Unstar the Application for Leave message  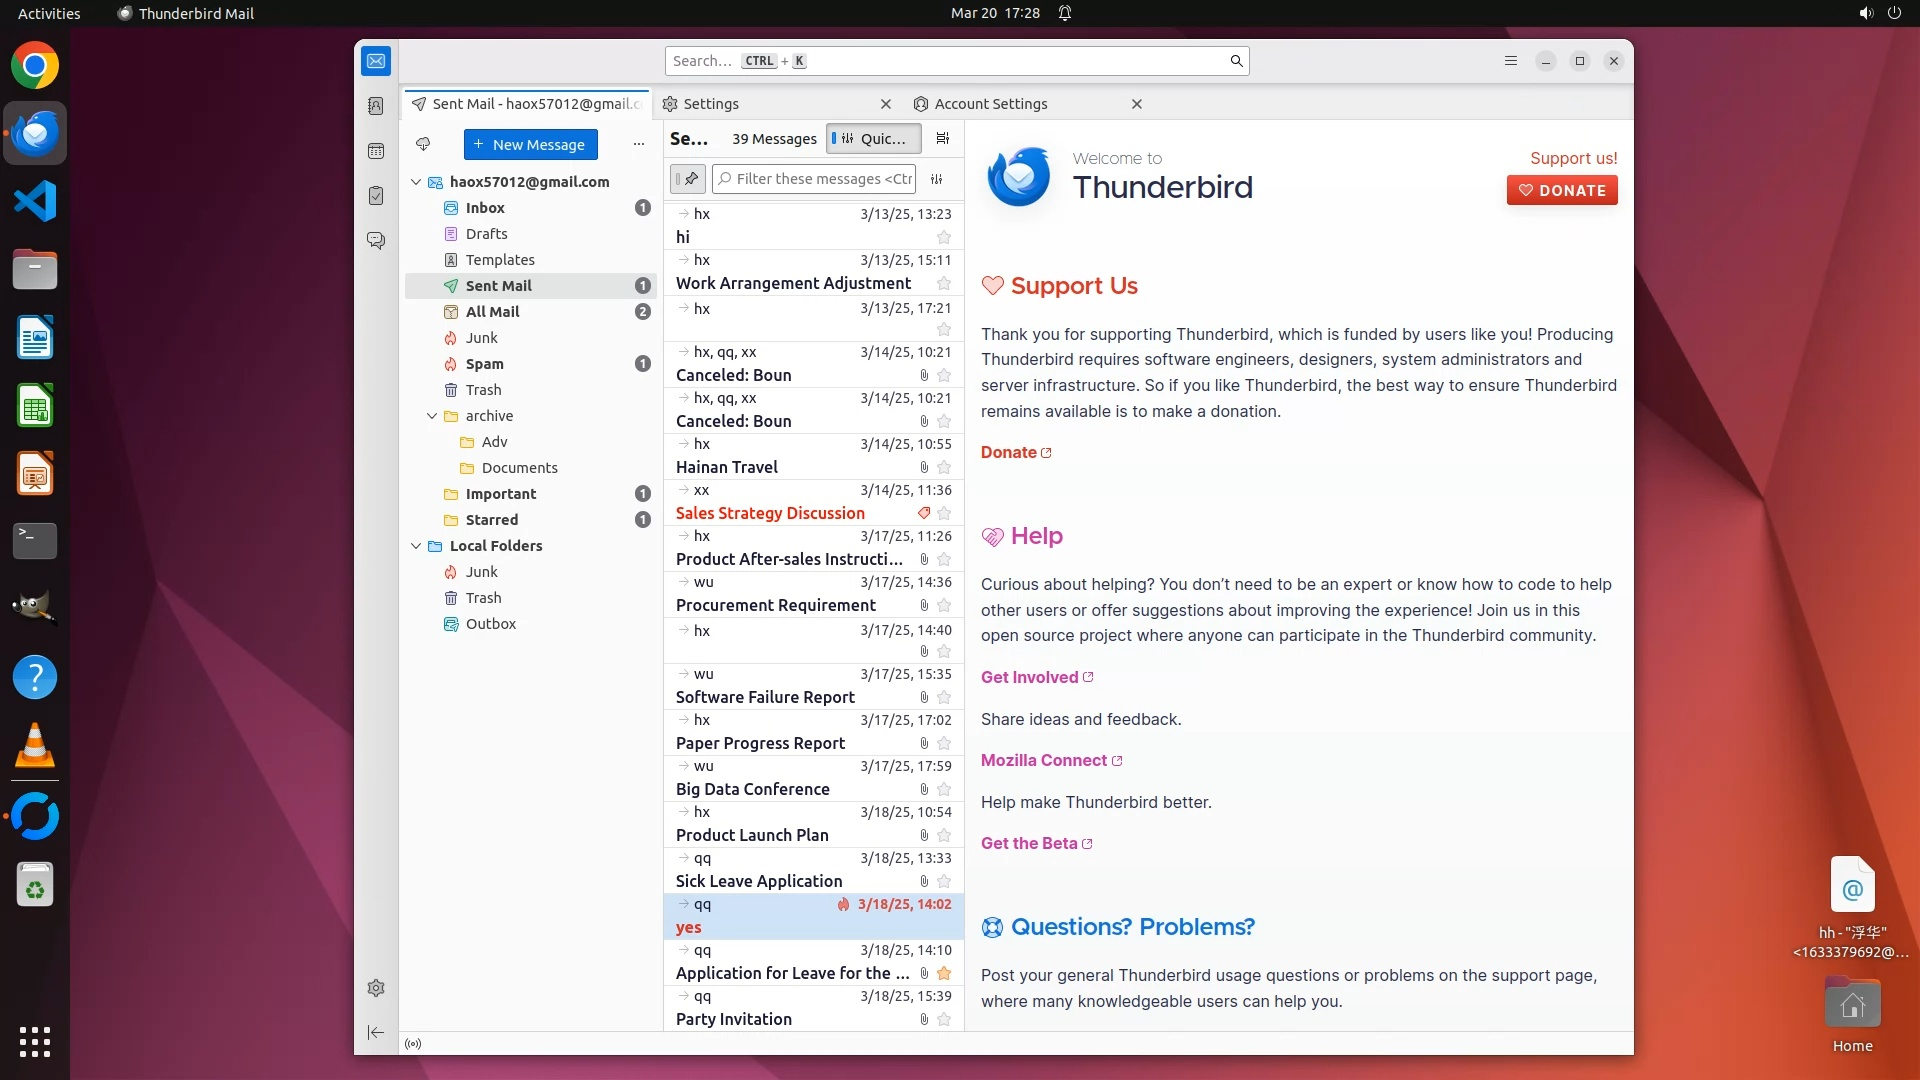pyautogui.click(x=944, y=974)
